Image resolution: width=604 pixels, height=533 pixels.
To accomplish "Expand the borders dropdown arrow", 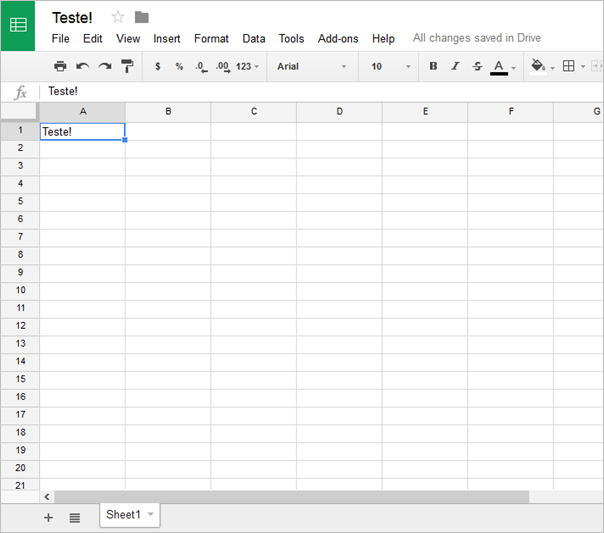I will coord(583,67).
